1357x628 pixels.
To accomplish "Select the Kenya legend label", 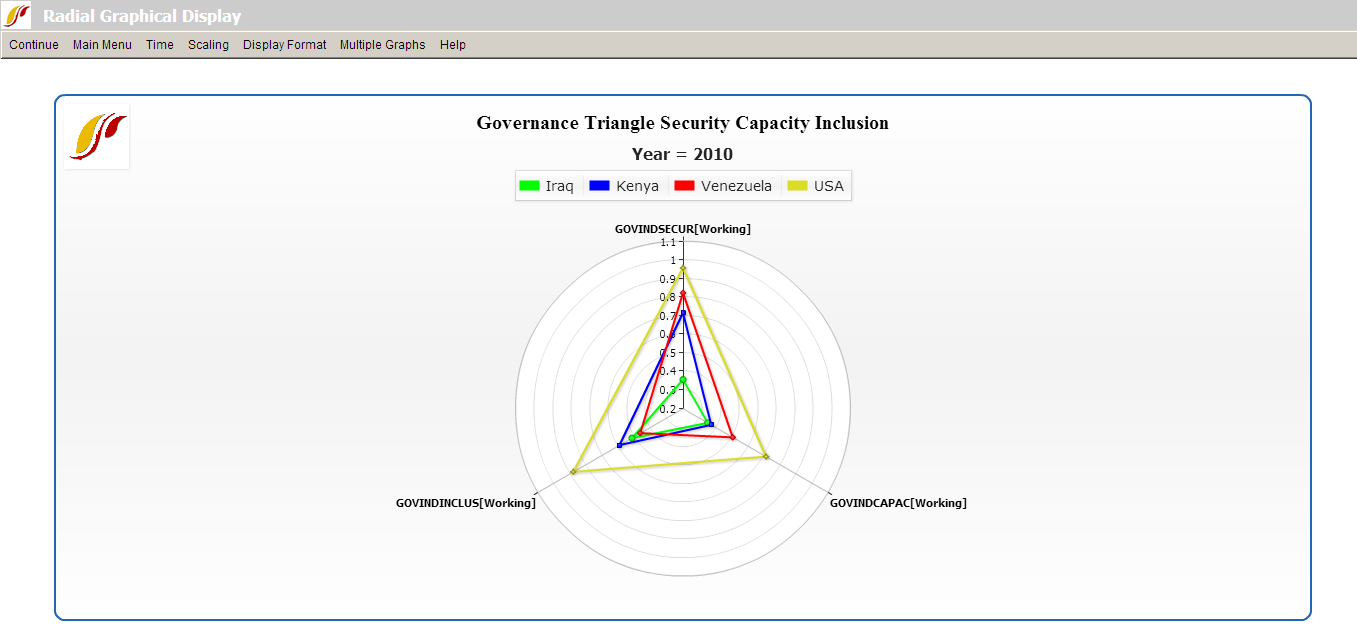I will point(637,186).
